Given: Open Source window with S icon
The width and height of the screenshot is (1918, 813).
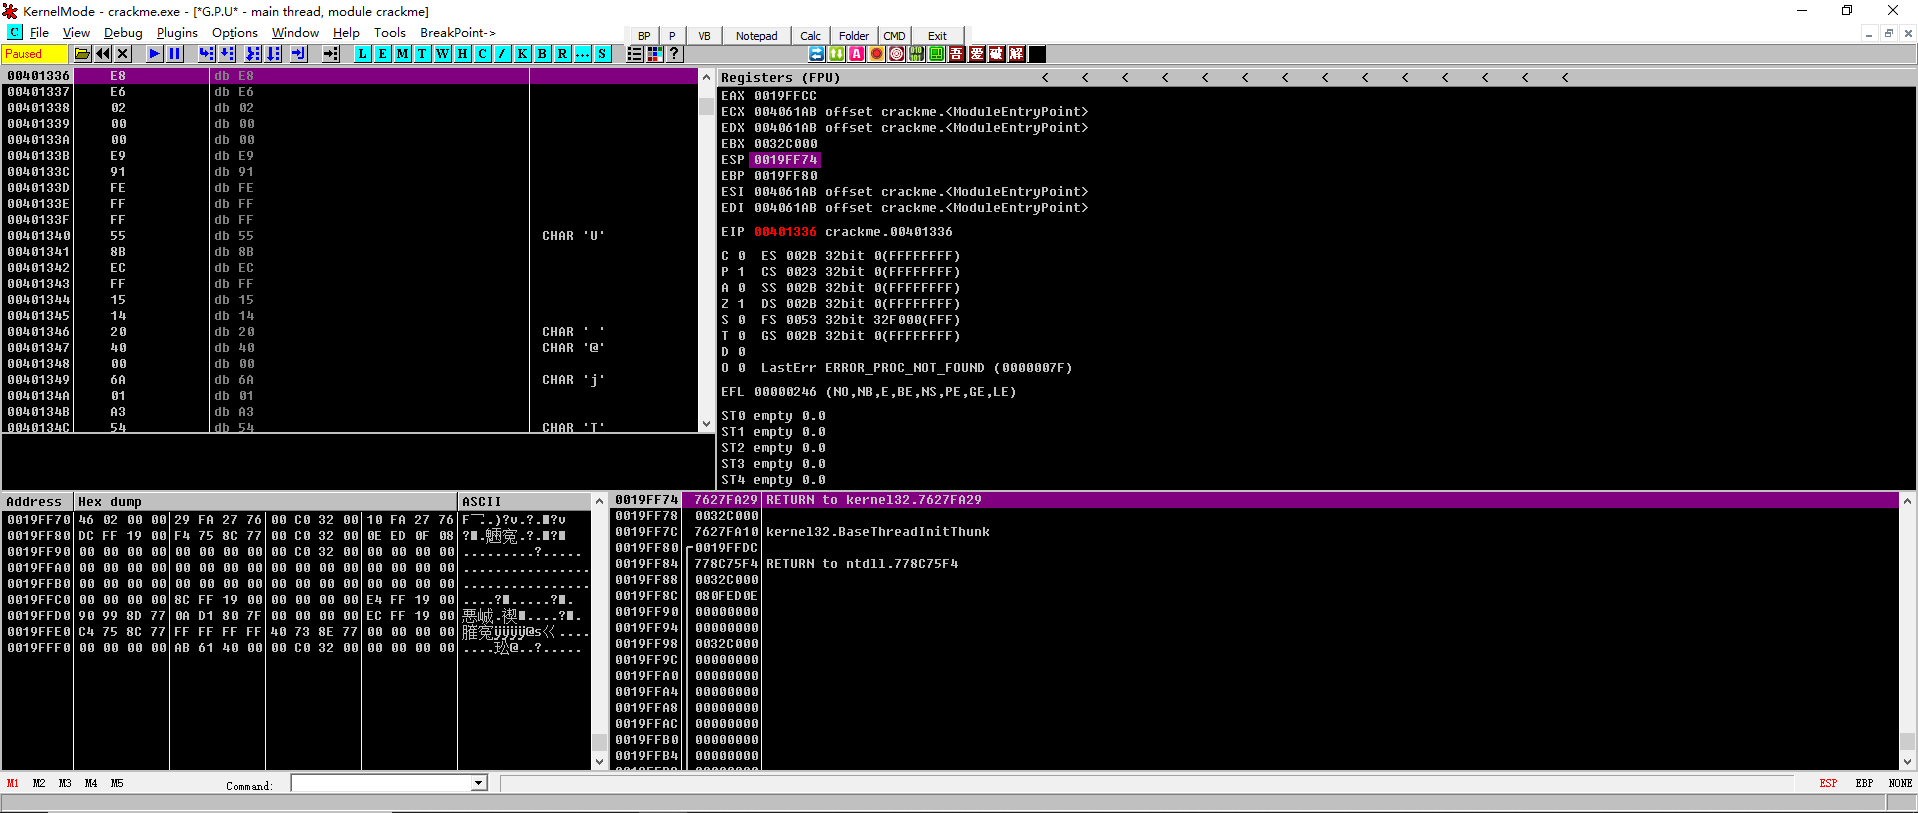Looking at the screenshot, I should (x=603, y=54).
